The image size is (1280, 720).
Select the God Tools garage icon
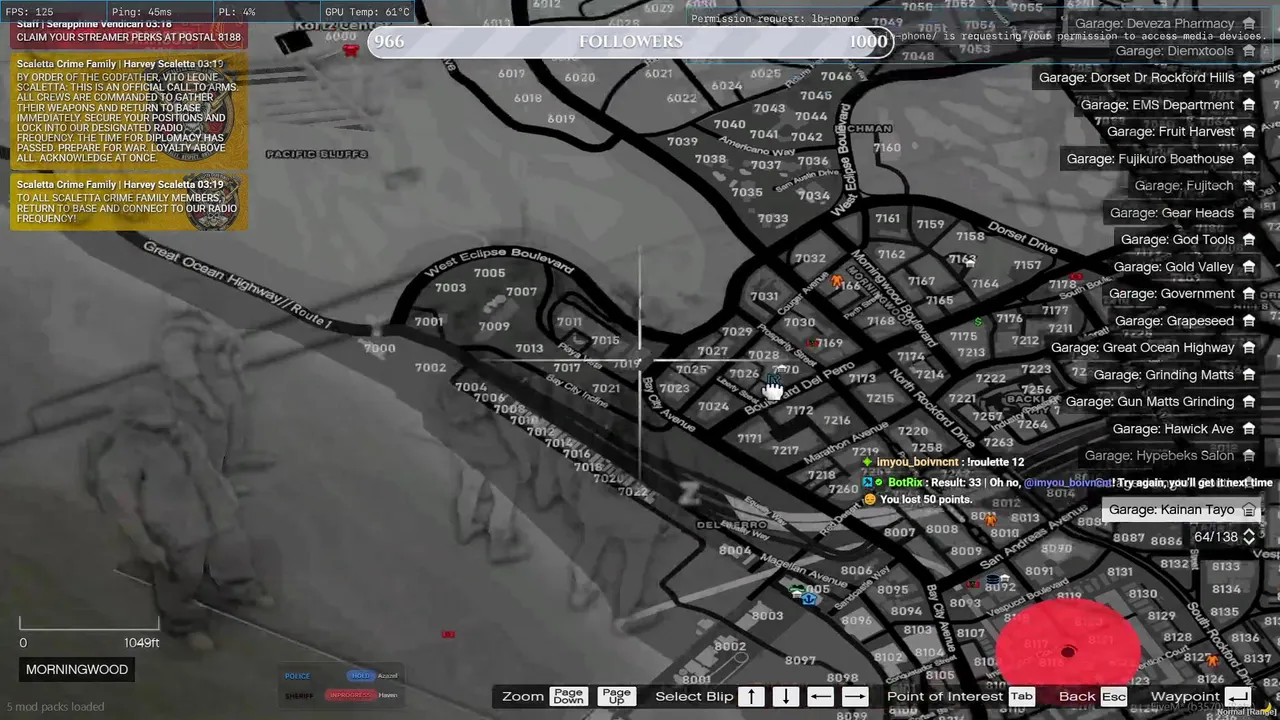click(1249, 239)
